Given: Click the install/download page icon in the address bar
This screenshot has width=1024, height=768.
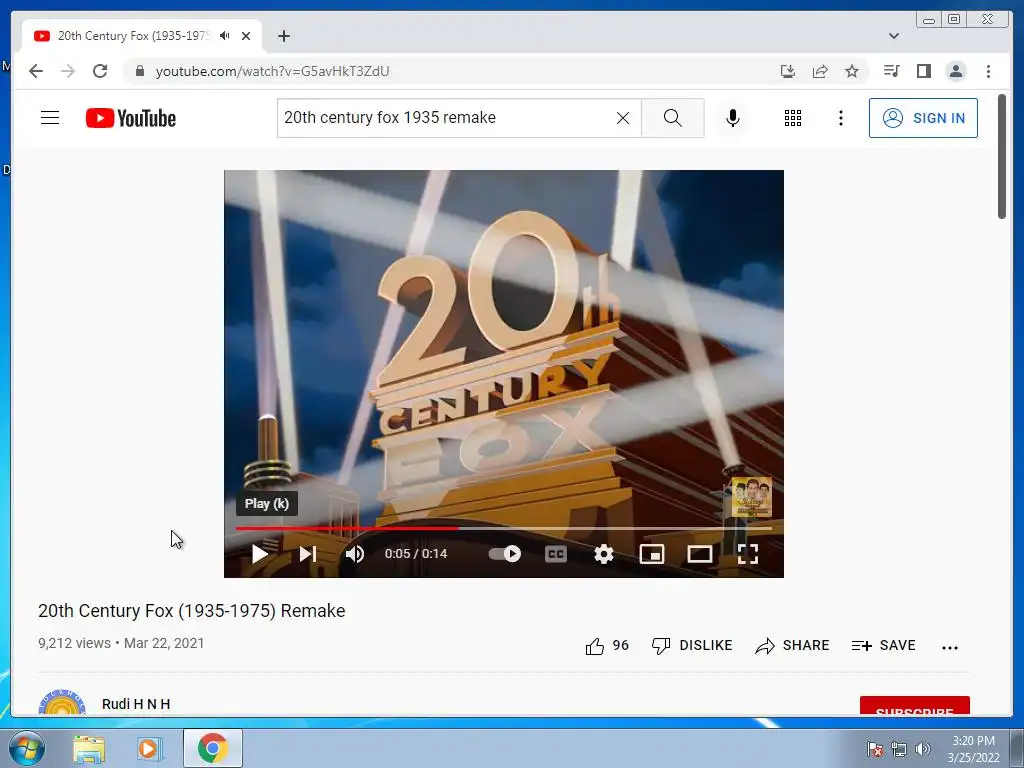Looking at the screenshot, I should [788, 71].
